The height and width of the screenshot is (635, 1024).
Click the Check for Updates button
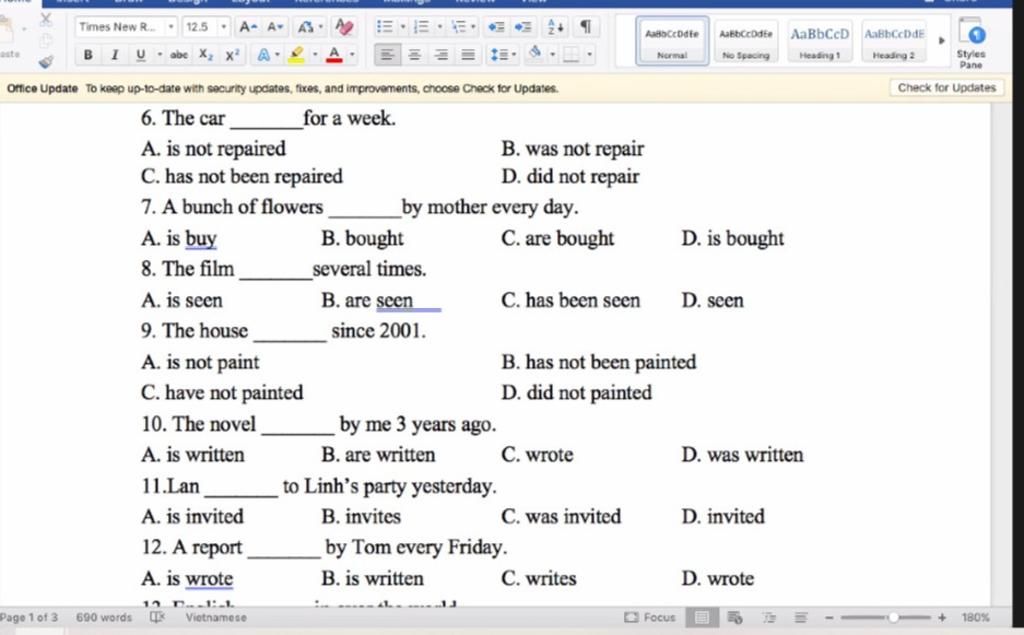point(946,88)
